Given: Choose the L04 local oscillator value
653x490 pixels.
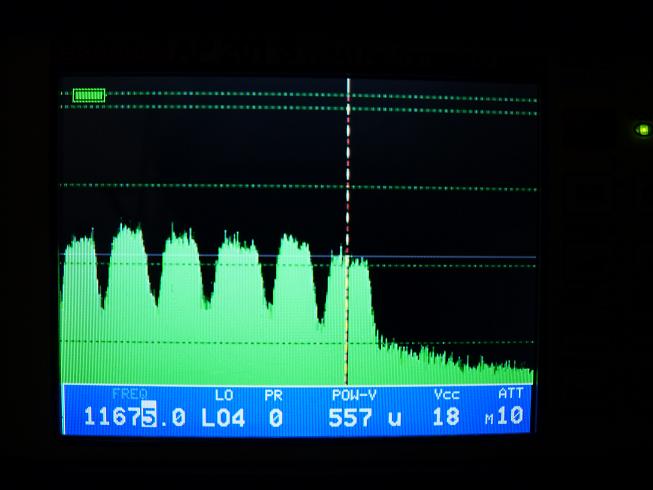Looking at the screenshot, I should [x=223, y=417].
